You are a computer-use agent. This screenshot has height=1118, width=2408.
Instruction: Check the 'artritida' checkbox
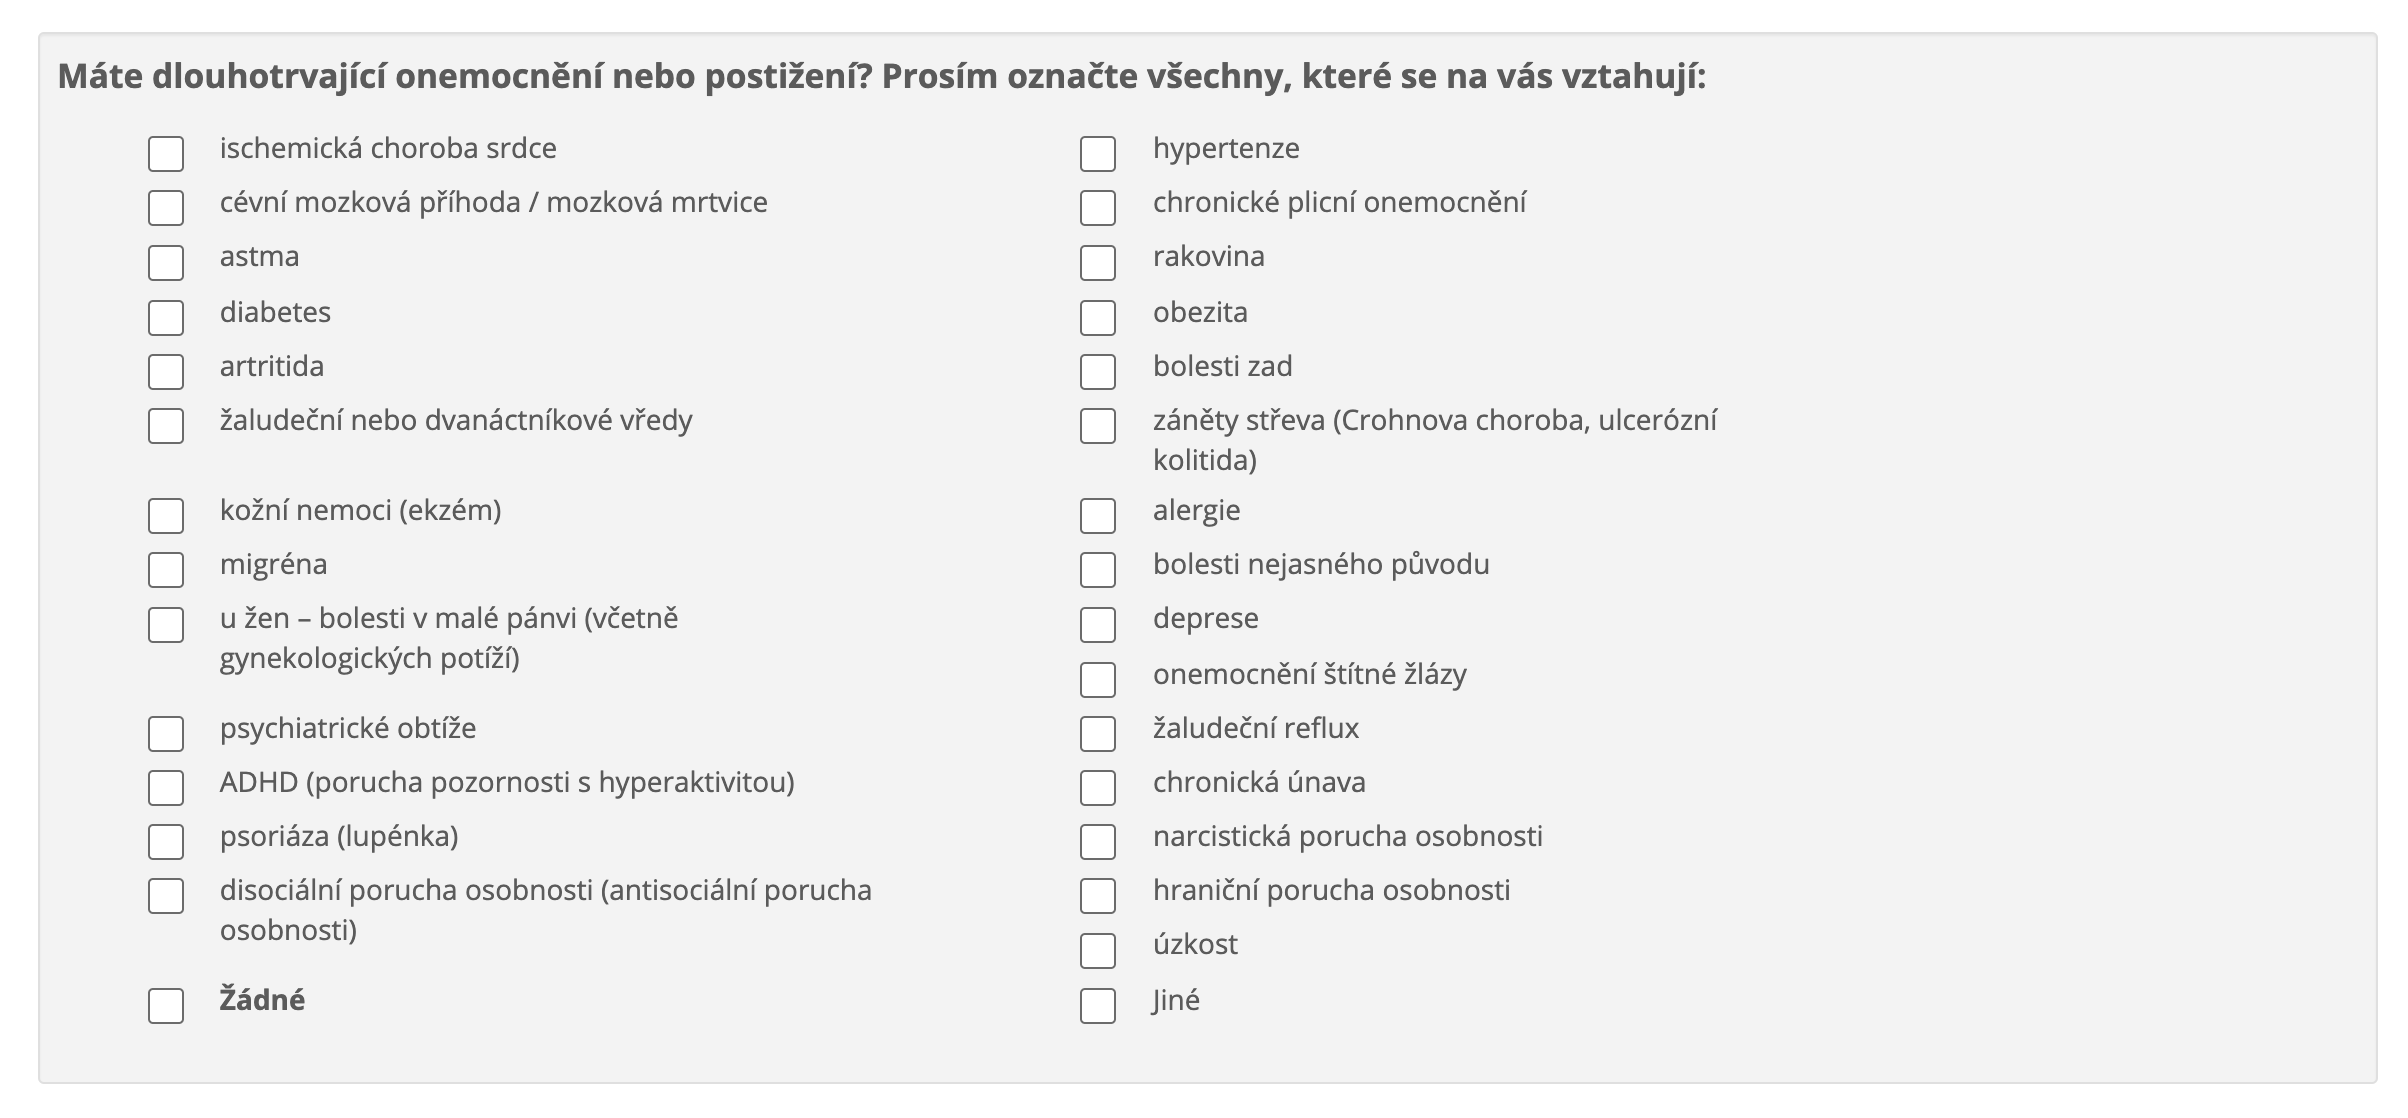[x=166, y=372]
